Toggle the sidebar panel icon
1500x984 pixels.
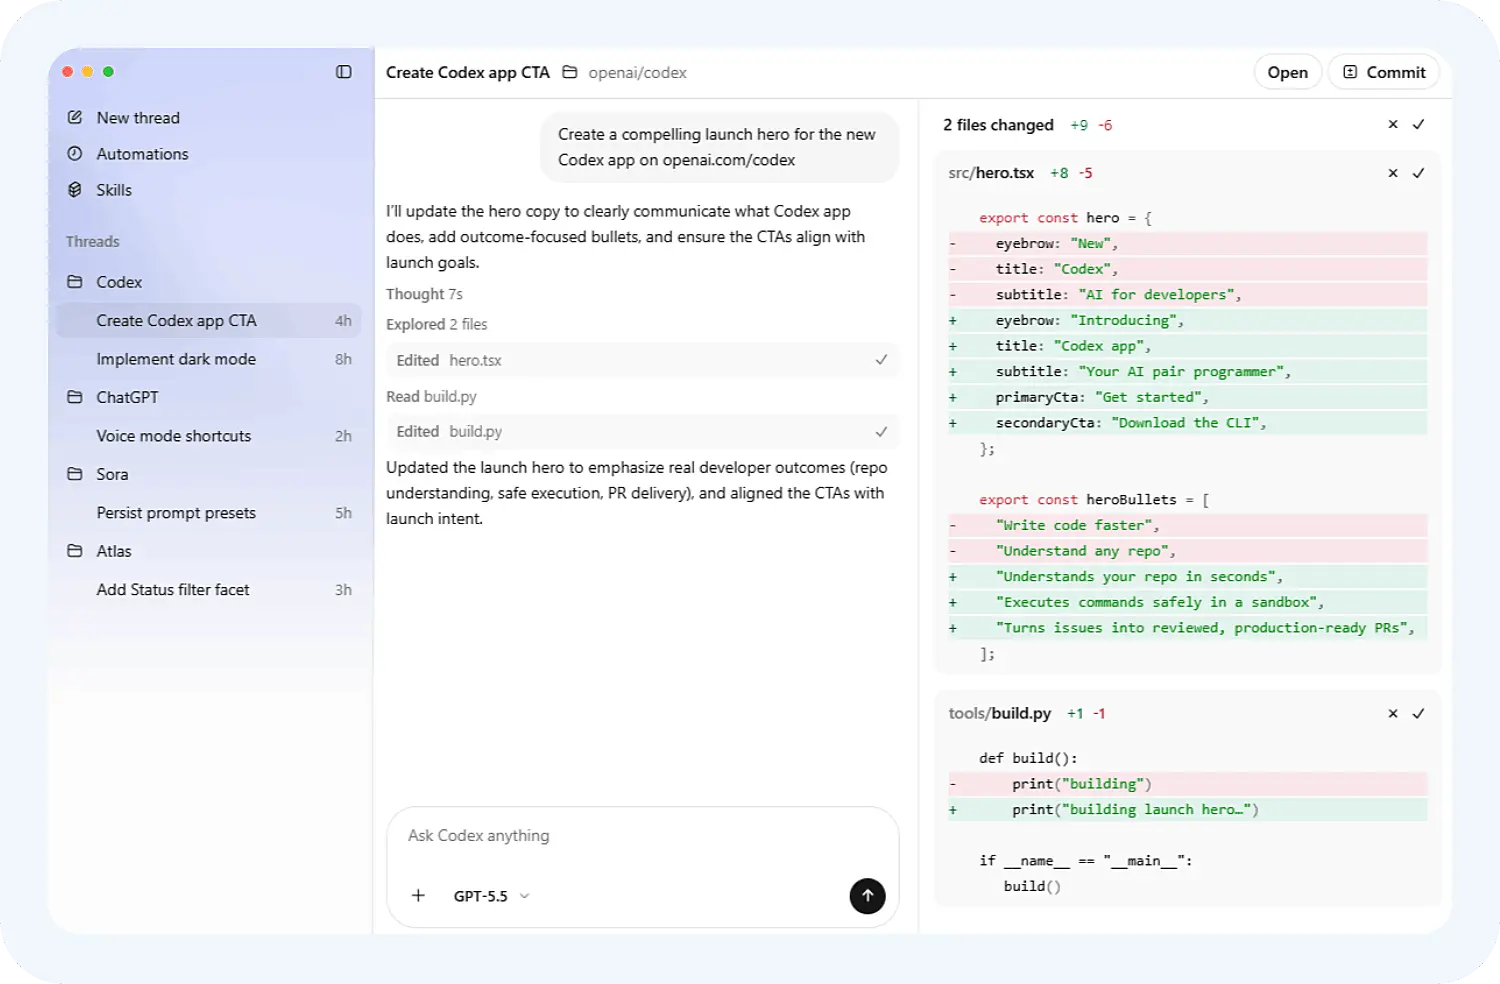(x=344, y=72)
